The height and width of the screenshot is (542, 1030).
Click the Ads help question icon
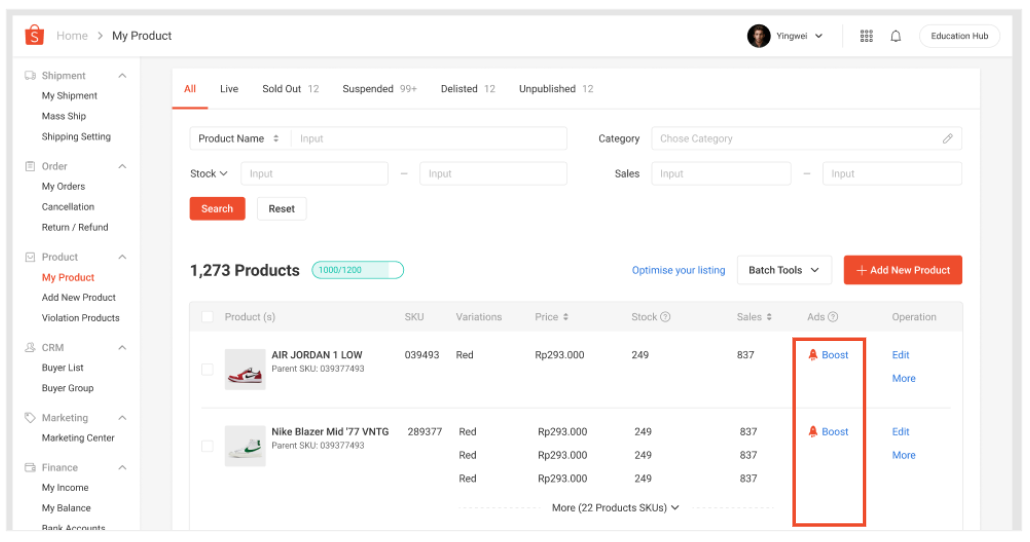click(833, 317)
